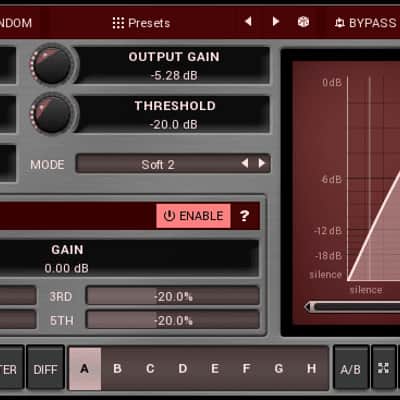Click the A/B comparison button
400x400 pixels.
click(351, 368)
